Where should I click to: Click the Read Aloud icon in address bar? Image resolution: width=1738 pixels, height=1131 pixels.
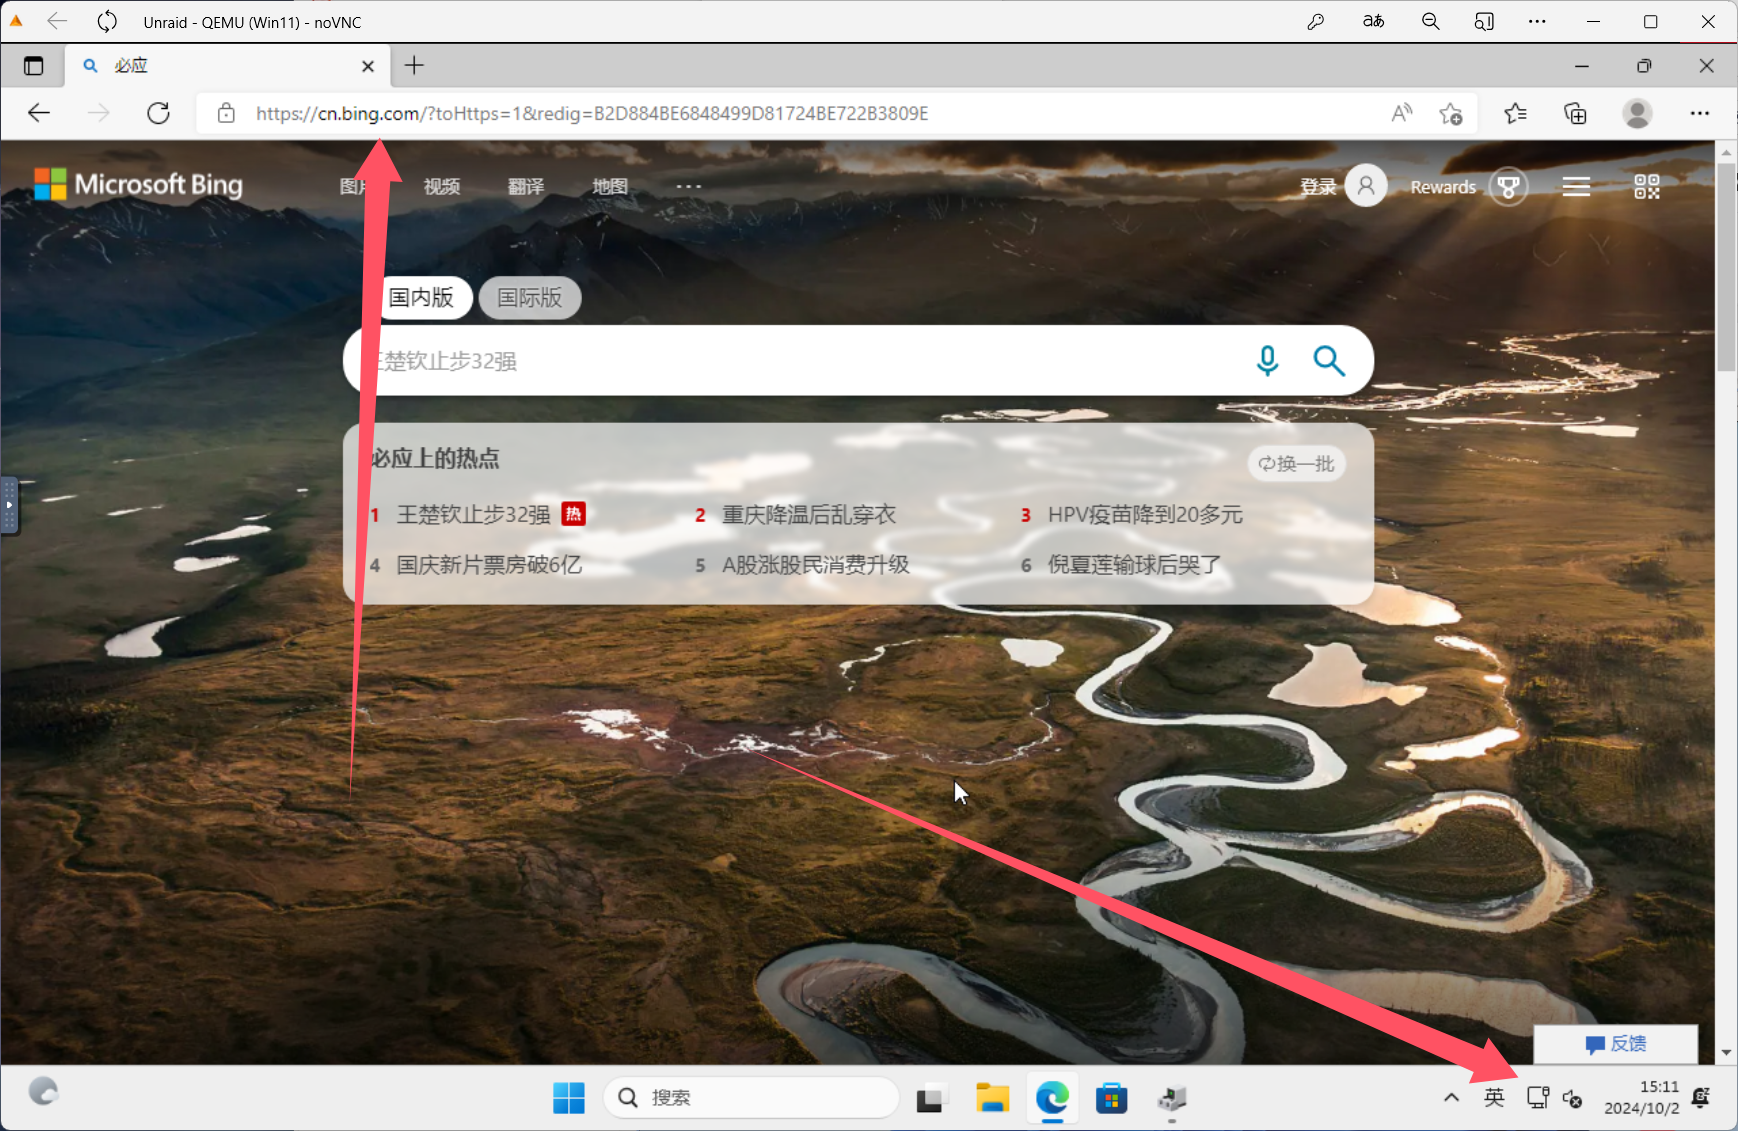point(1401,113)
